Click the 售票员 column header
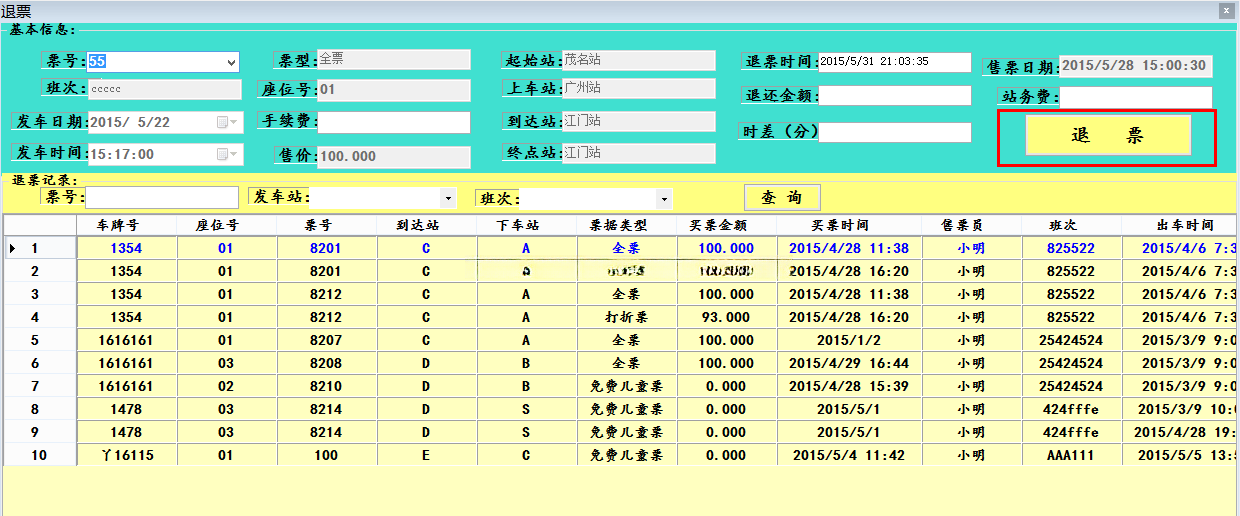This screenshot has height=516, width=1240. coord(971,225)
